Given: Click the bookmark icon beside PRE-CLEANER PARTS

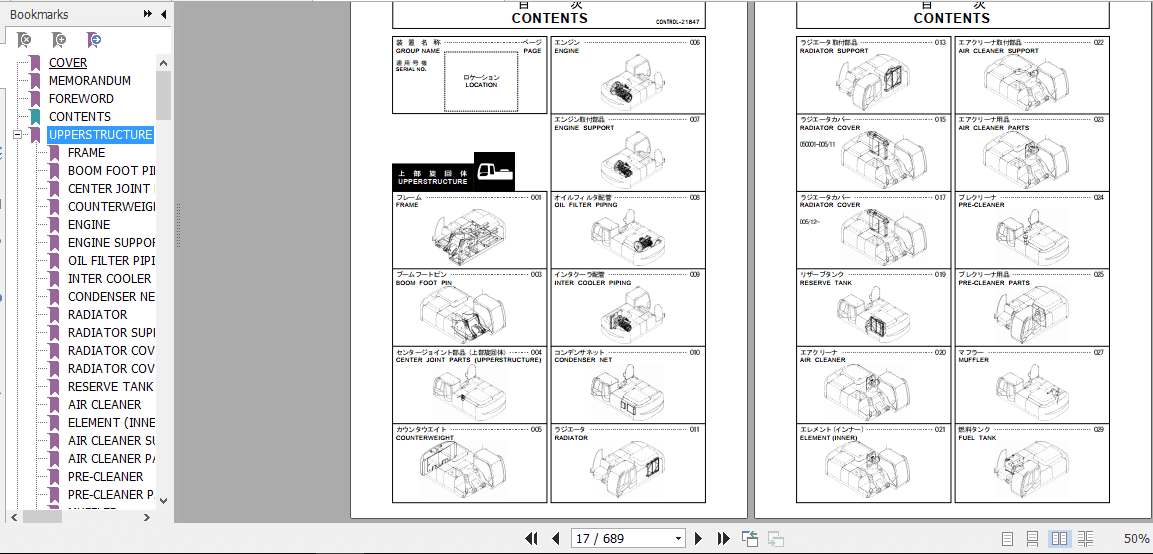Looking at the screenshot, I should click(x=54, y=494).
